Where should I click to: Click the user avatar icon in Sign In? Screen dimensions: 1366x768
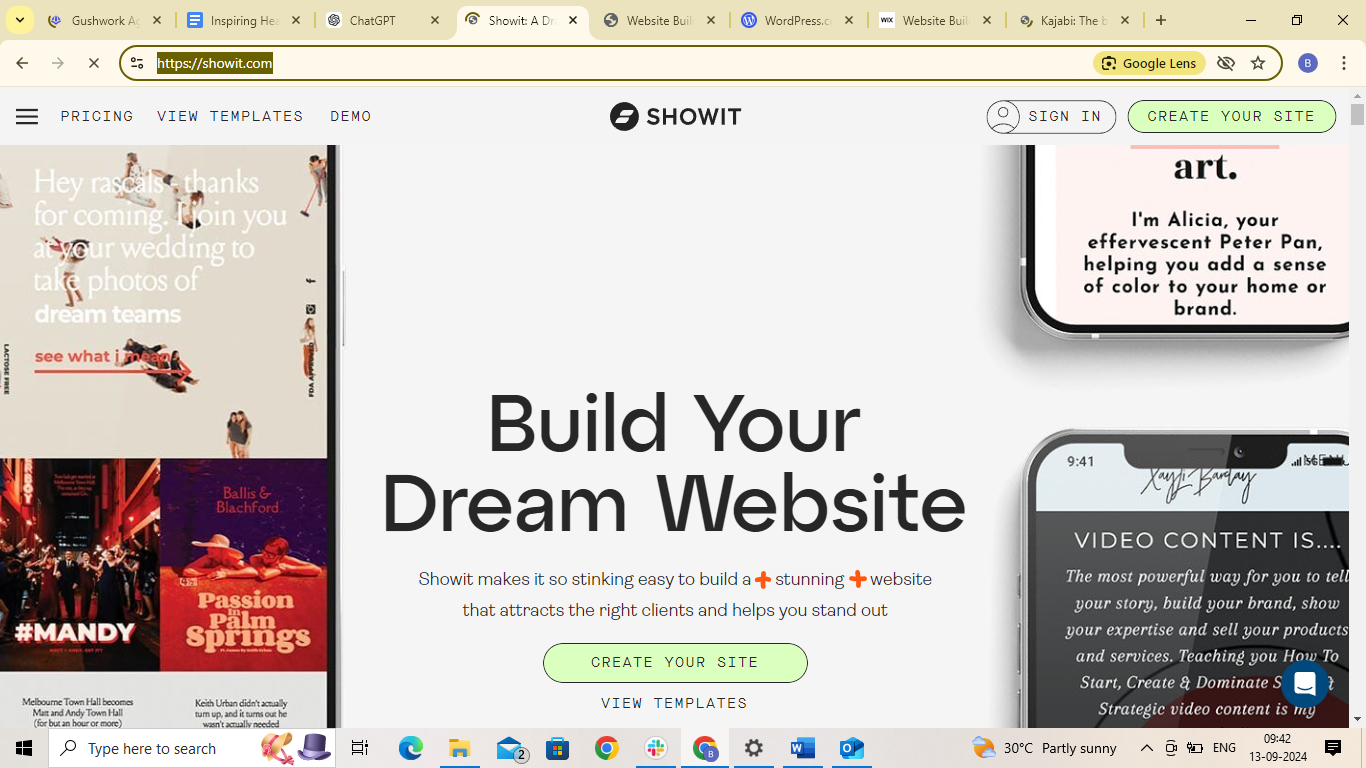tap(1003, 117)
